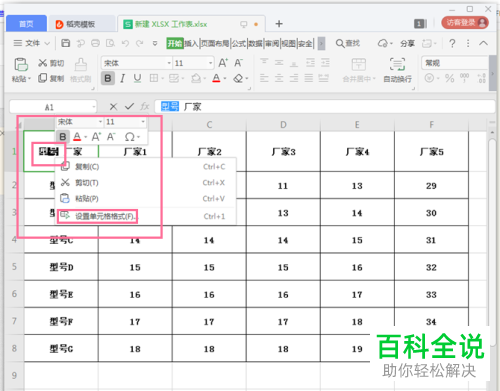Click the center horizontally icon
500x391 pixels.
pyautogui.click(x=279, y=78)
